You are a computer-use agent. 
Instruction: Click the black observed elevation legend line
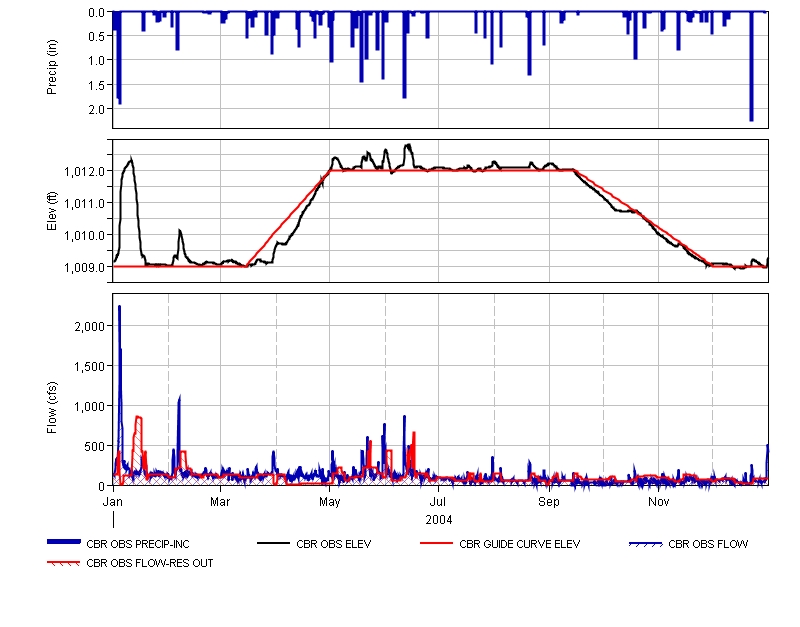coord(273,543)
